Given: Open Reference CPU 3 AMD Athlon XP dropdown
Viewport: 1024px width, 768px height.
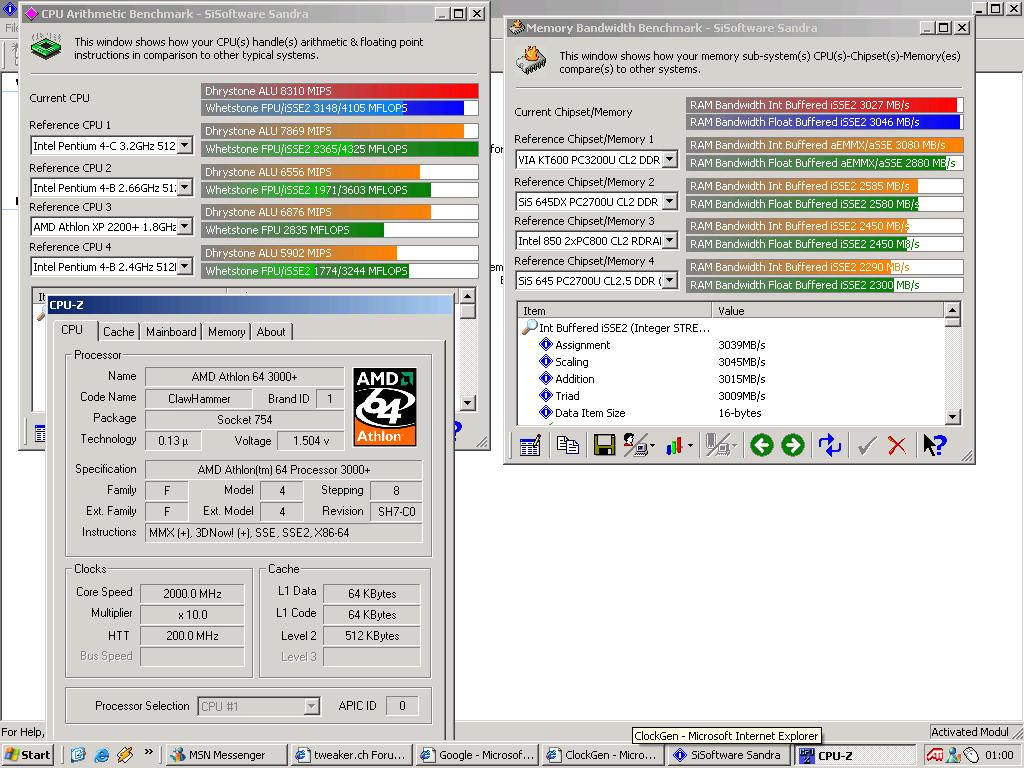Looking at the screenshot, I should (x=184, y=227).
